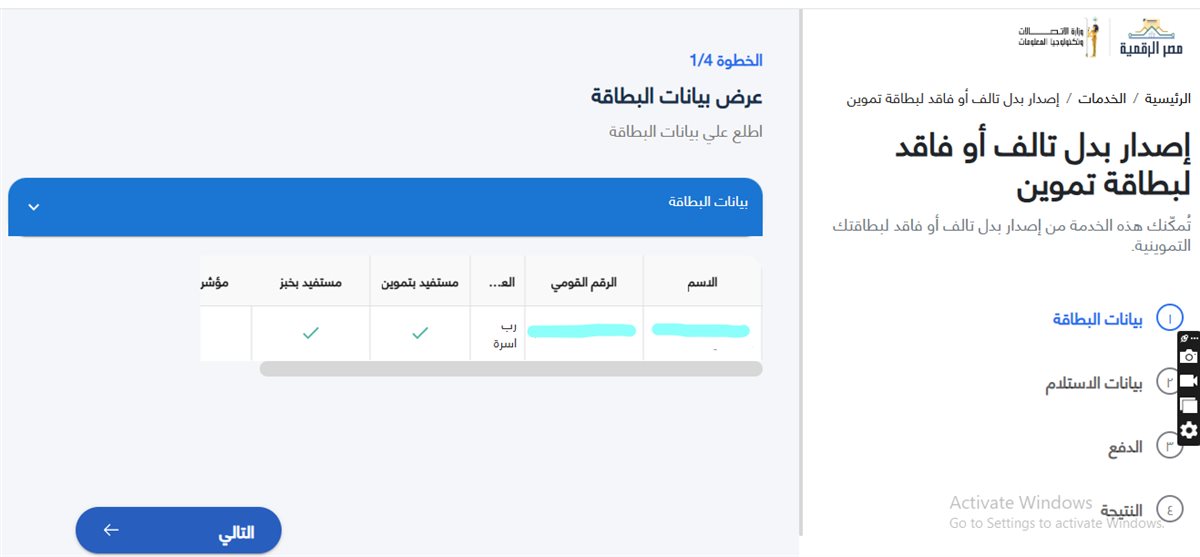The image size is (1200, 557).
Task: Click the مستفيد بتموين checkmark
Action: point(420,333)
